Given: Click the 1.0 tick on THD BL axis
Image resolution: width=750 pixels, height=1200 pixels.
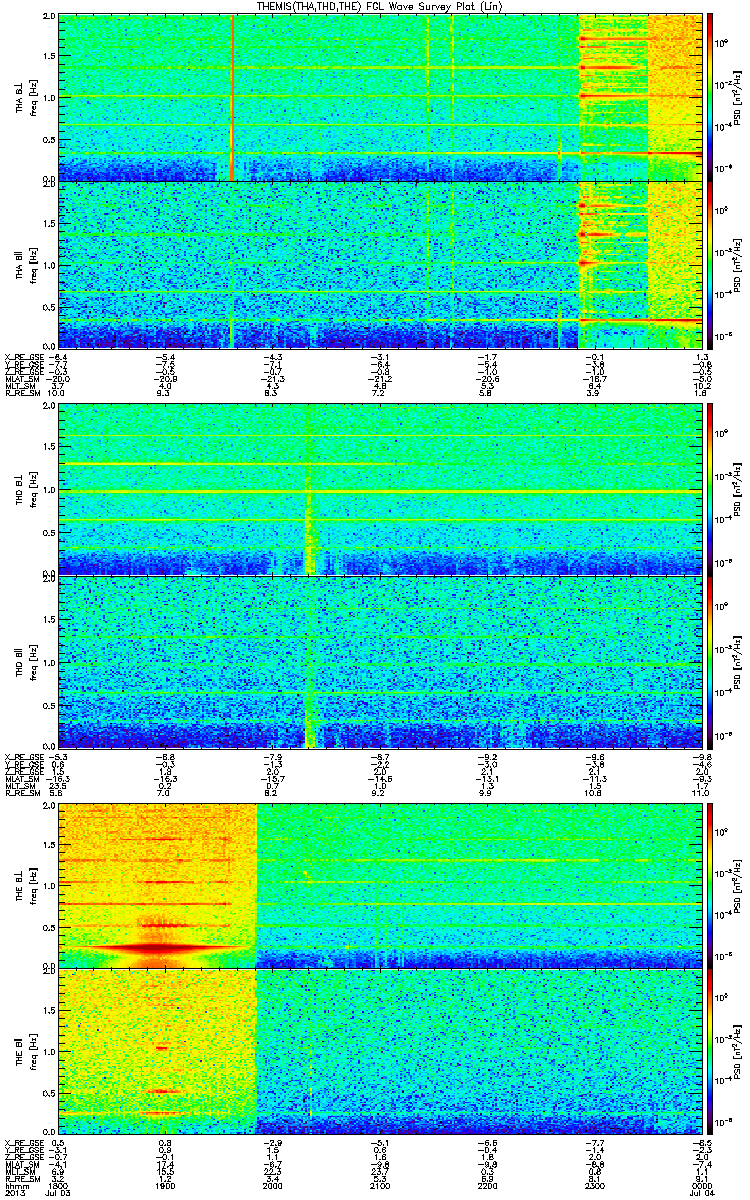Looking at the screenshot, I should pos(50,490).
